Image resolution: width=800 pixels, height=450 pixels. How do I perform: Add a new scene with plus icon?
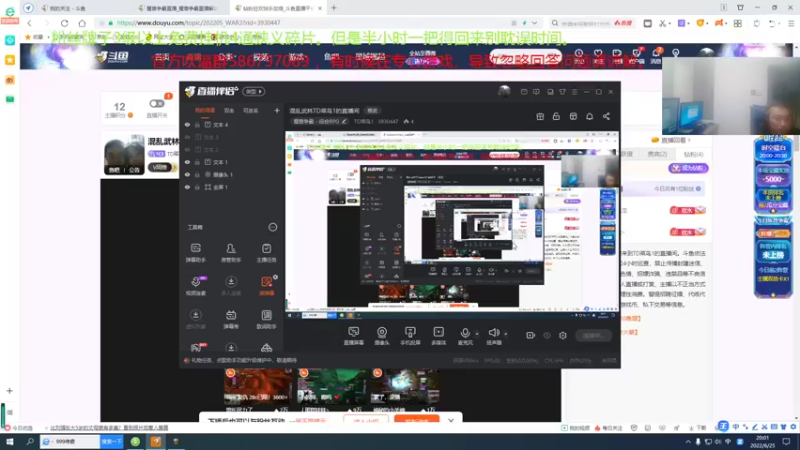[277, 110]
